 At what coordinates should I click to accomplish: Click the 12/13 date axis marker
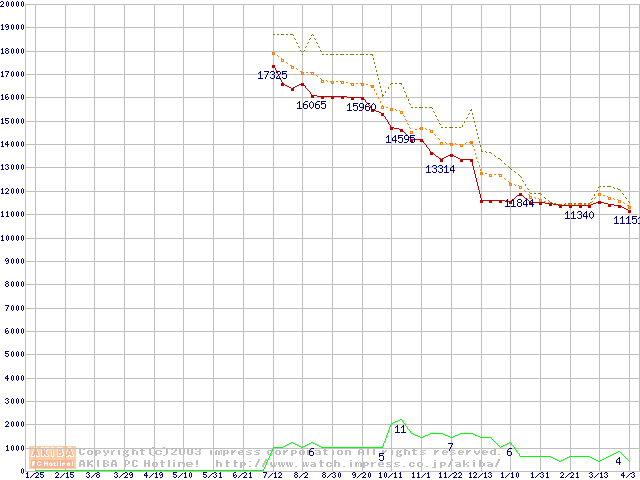coord(480,475)
